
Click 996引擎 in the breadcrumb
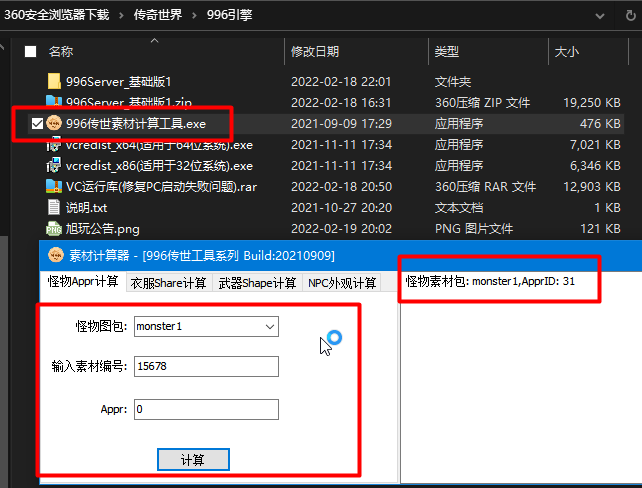(229, 15)
